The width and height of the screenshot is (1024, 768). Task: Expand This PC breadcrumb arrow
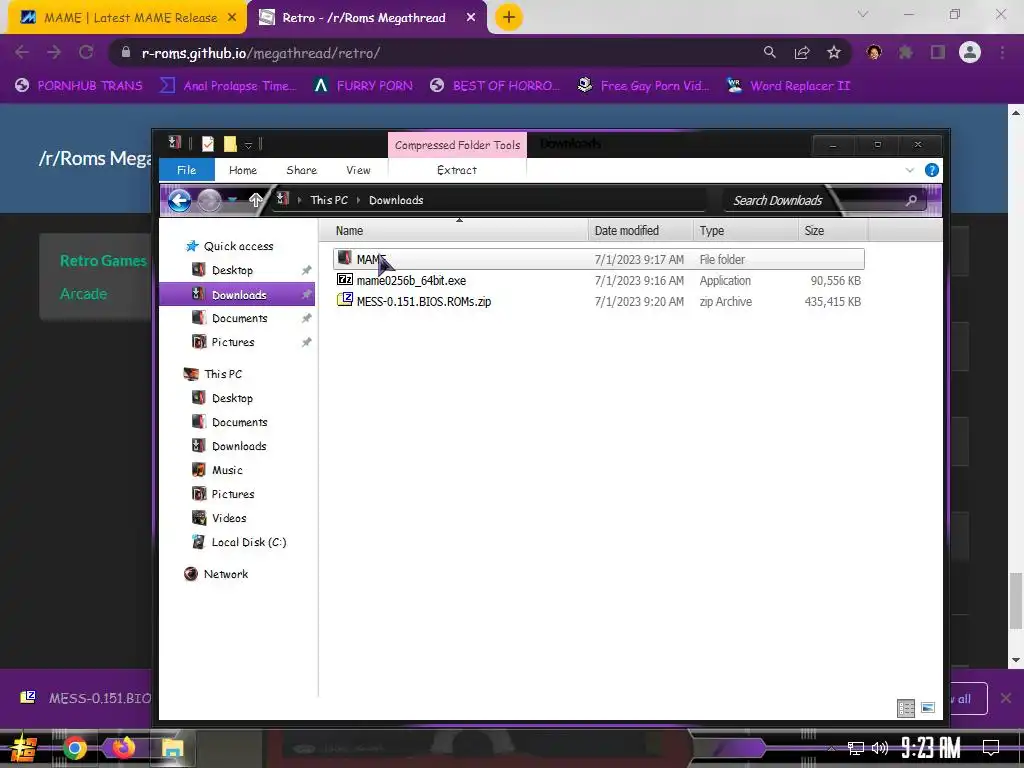[358, 200]
